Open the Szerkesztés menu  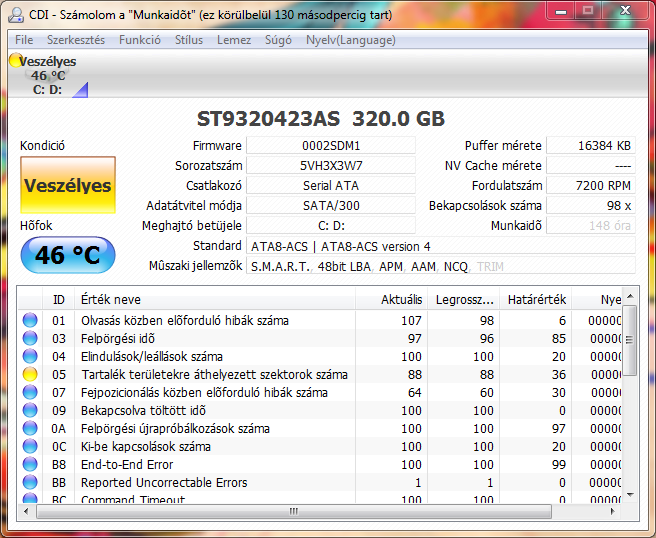point(76,40)
